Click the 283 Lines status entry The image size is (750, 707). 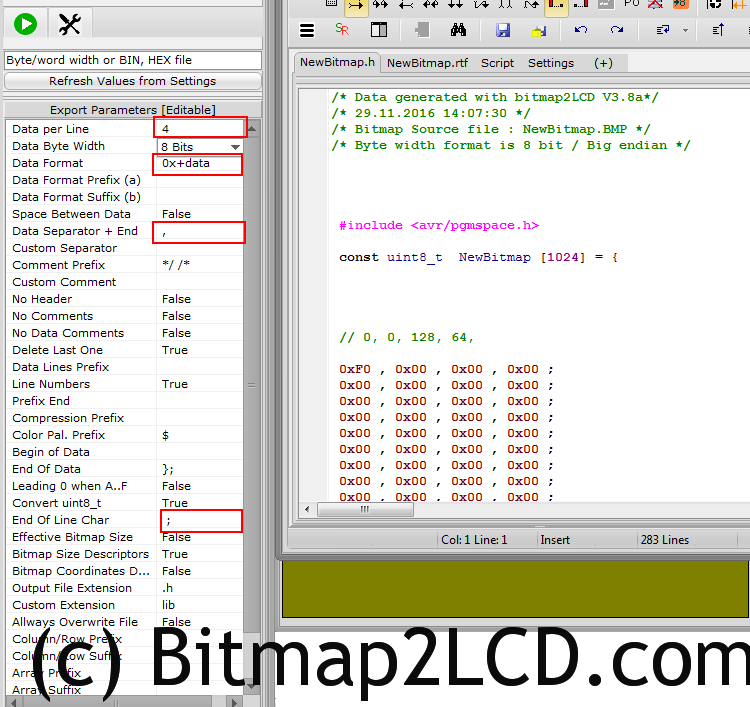point(665,540)
